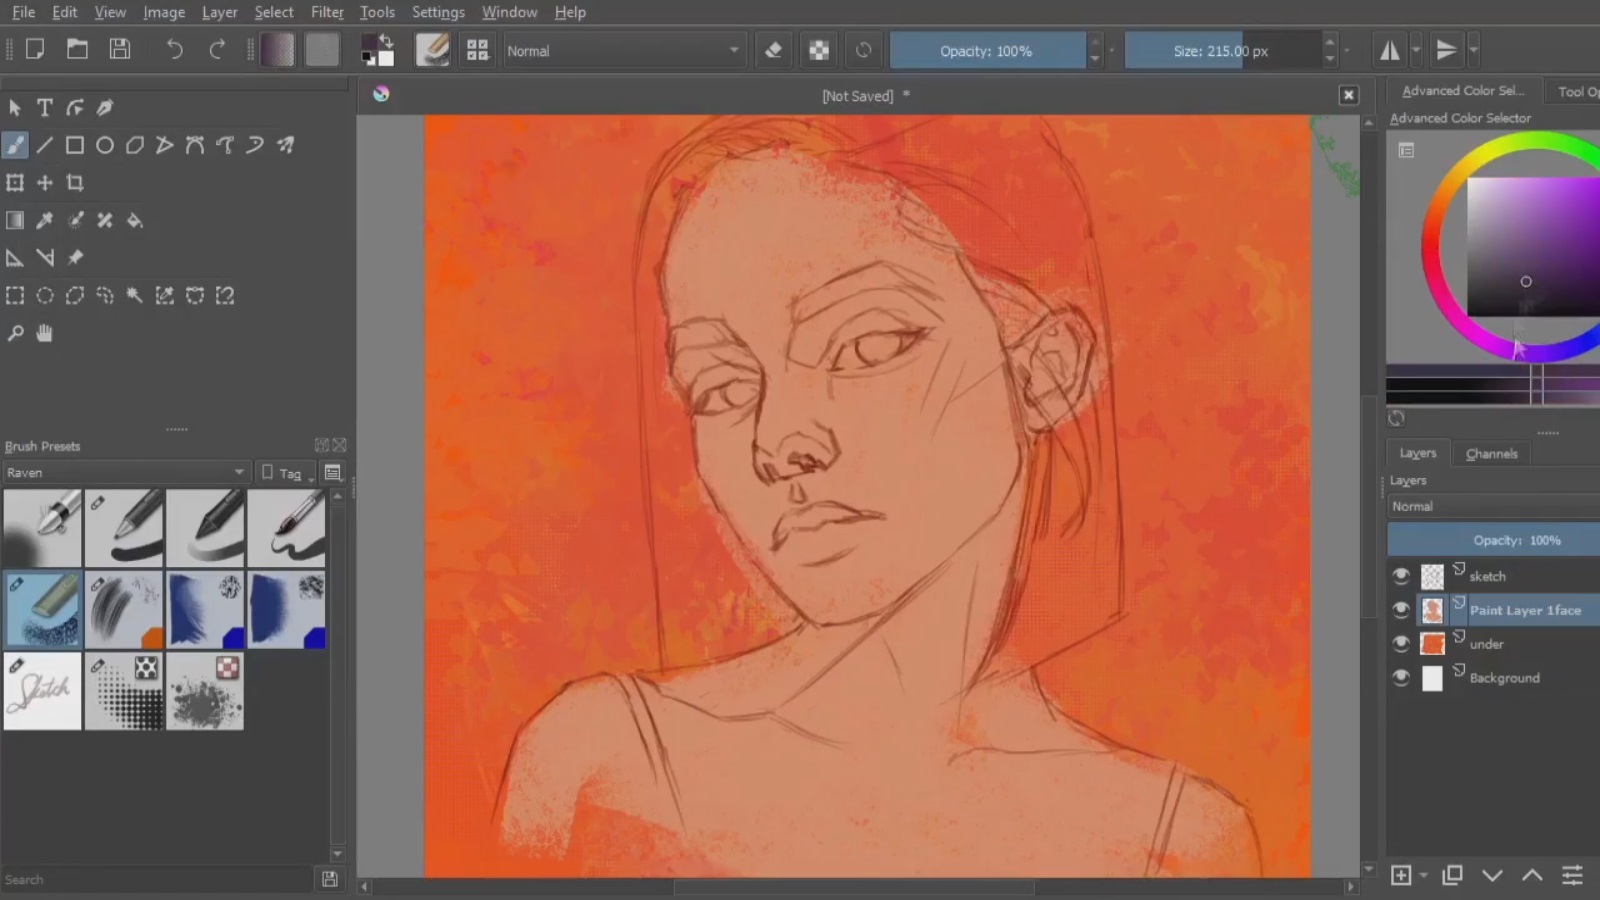Viewport: 1600px width, 900px height.
Task: Adjust the layer Opacity slider
Action: pyautogui.click(x=1493, y=540)
